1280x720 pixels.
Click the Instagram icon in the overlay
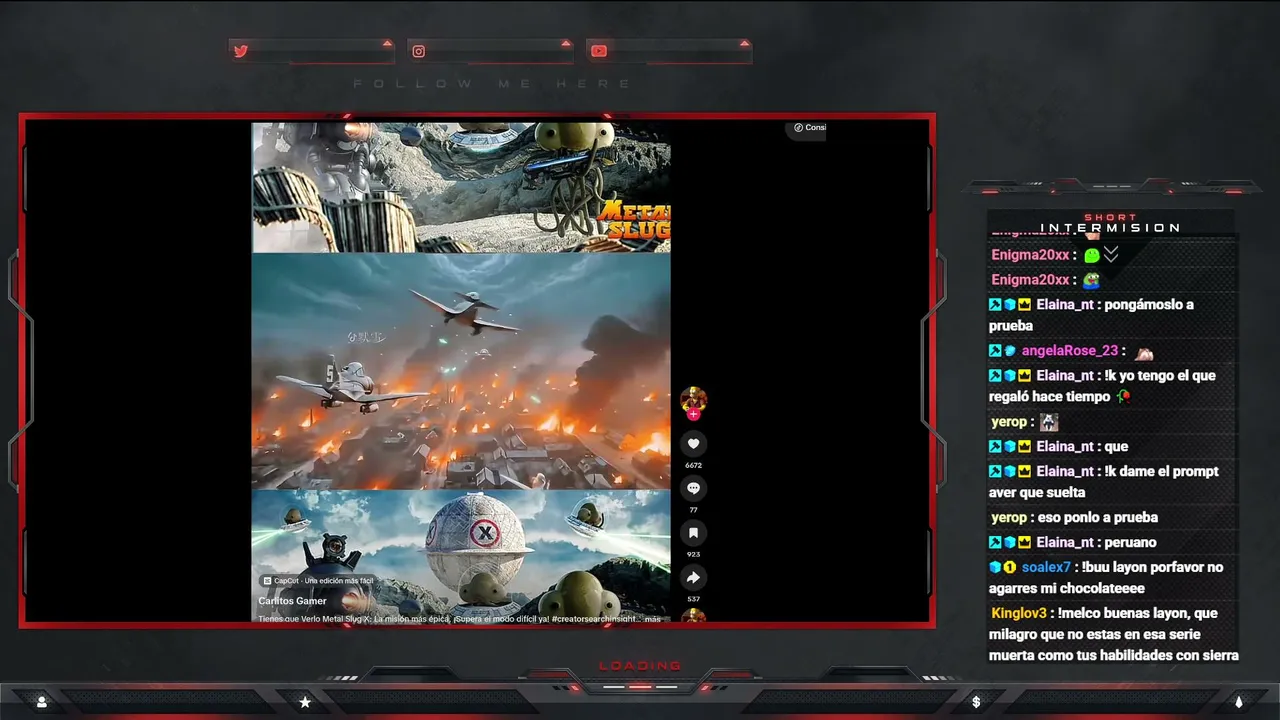[419, 51]
